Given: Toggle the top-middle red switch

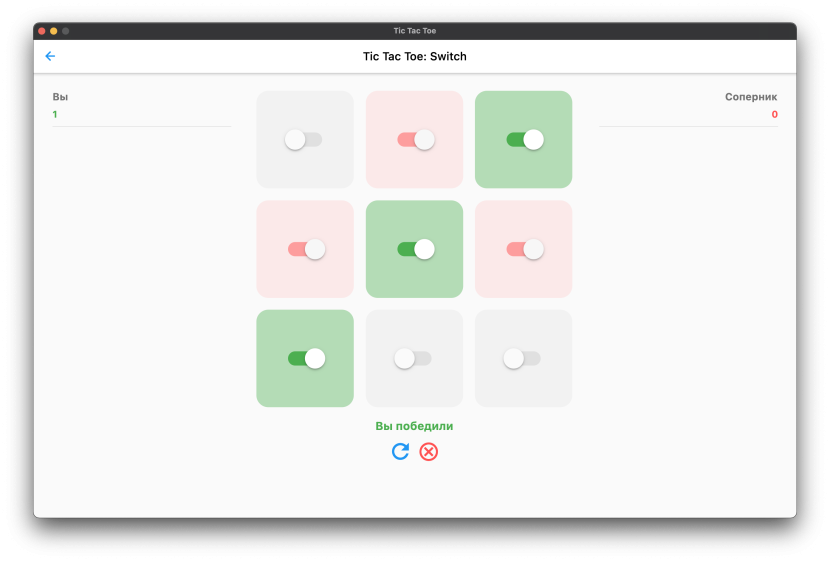Looking at the screenshot, I should [x=414, y=140].
